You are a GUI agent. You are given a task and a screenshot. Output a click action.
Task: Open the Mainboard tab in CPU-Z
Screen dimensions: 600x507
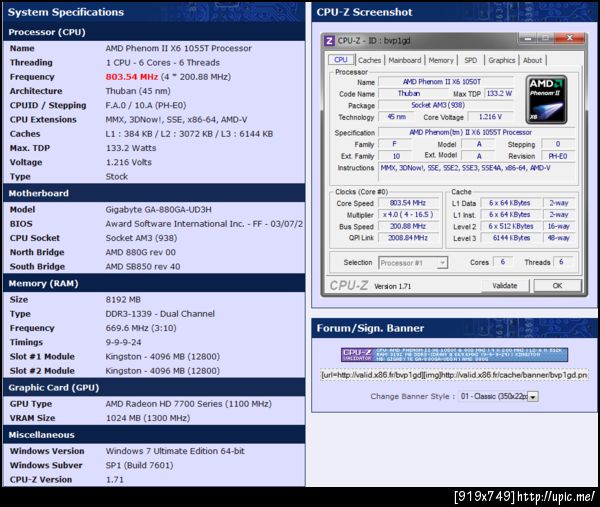click(x=404, y=60)
